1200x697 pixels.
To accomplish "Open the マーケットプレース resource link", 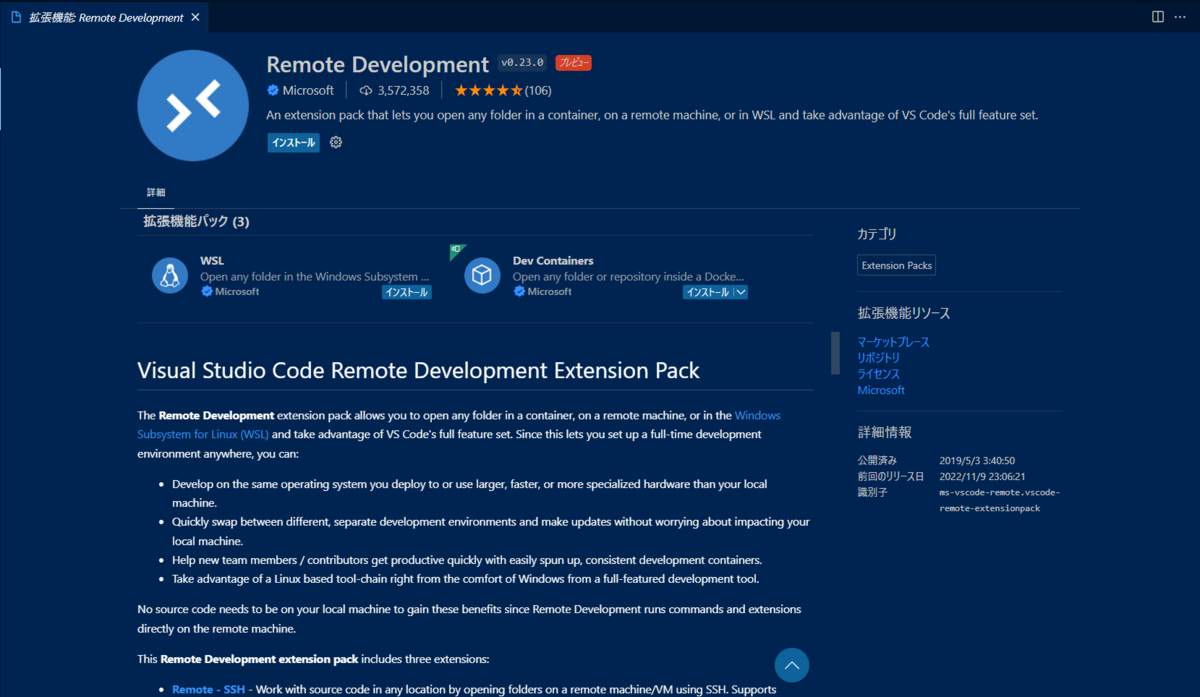I will tap(893, 342).
